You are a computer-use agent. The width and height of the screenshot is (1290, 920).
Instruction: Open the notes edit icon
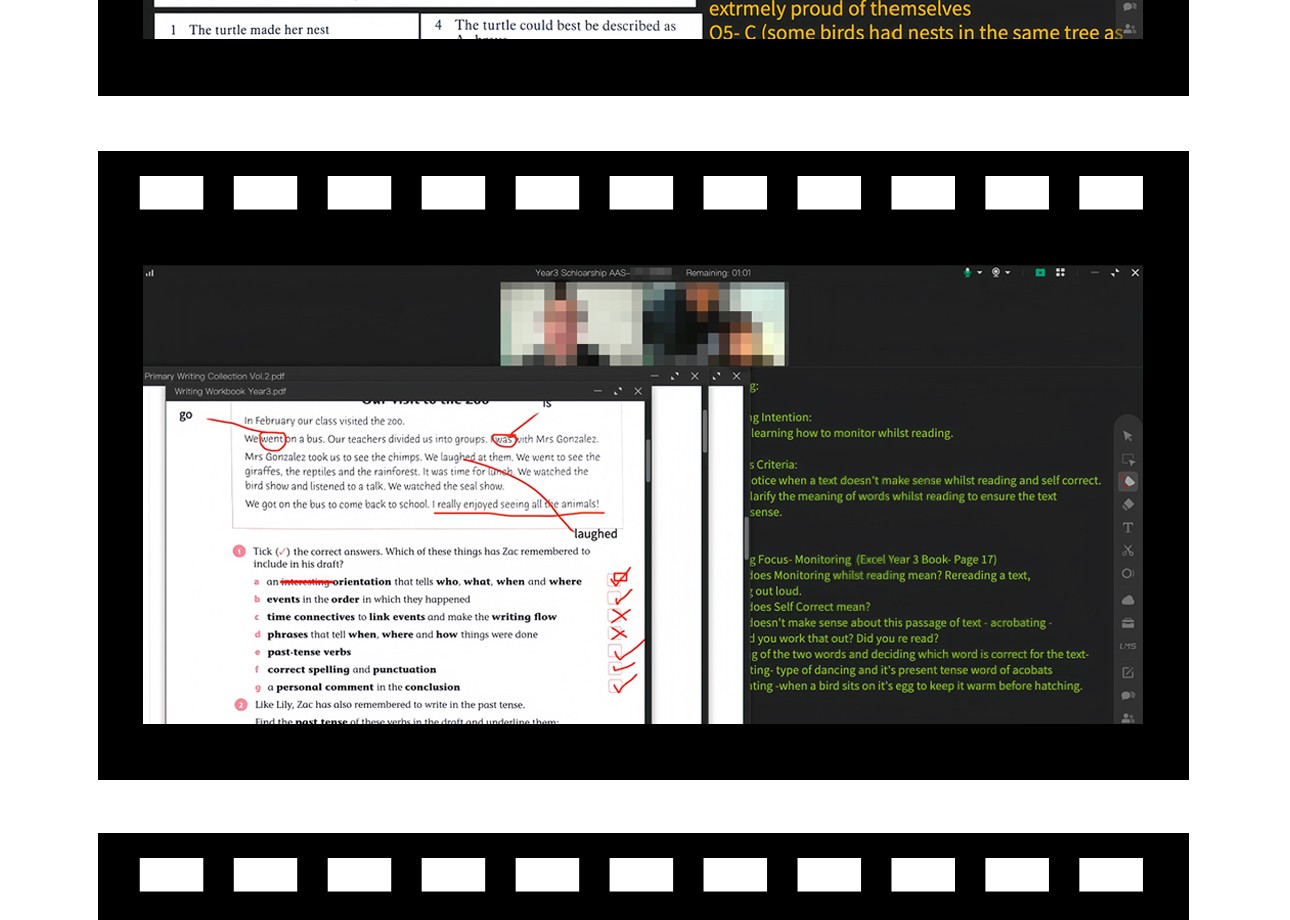[x=1128, y=672]
